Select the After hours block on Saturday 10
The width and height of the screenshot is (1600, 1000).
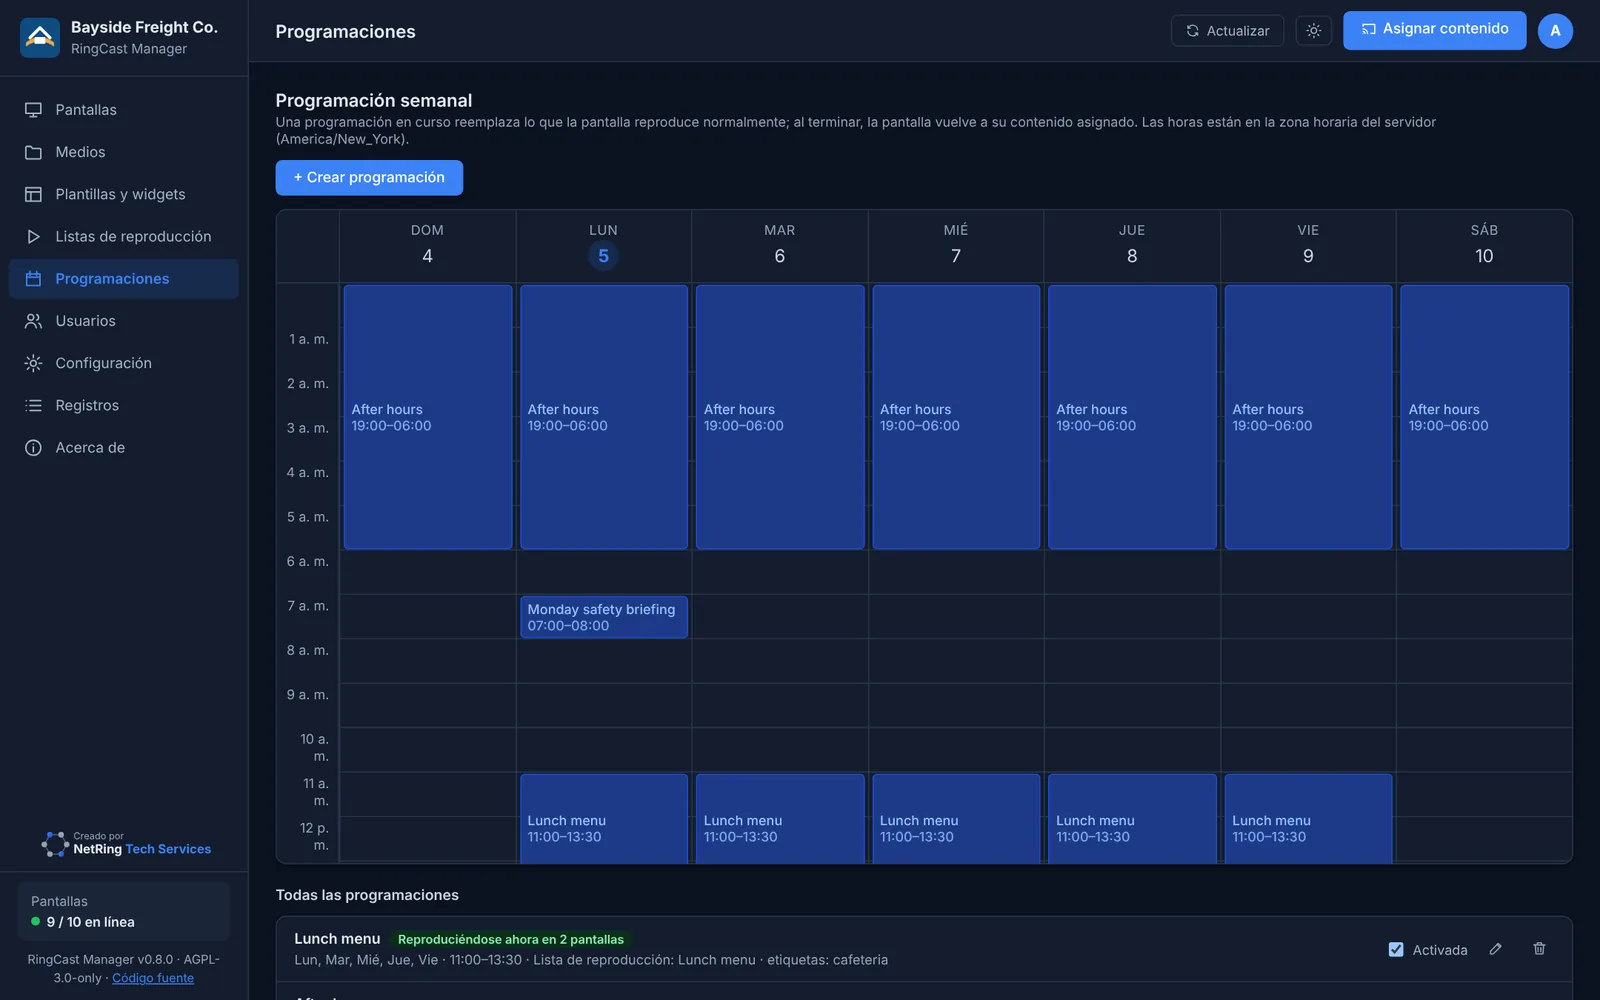pyautogui.click(x=1484, y=417)
